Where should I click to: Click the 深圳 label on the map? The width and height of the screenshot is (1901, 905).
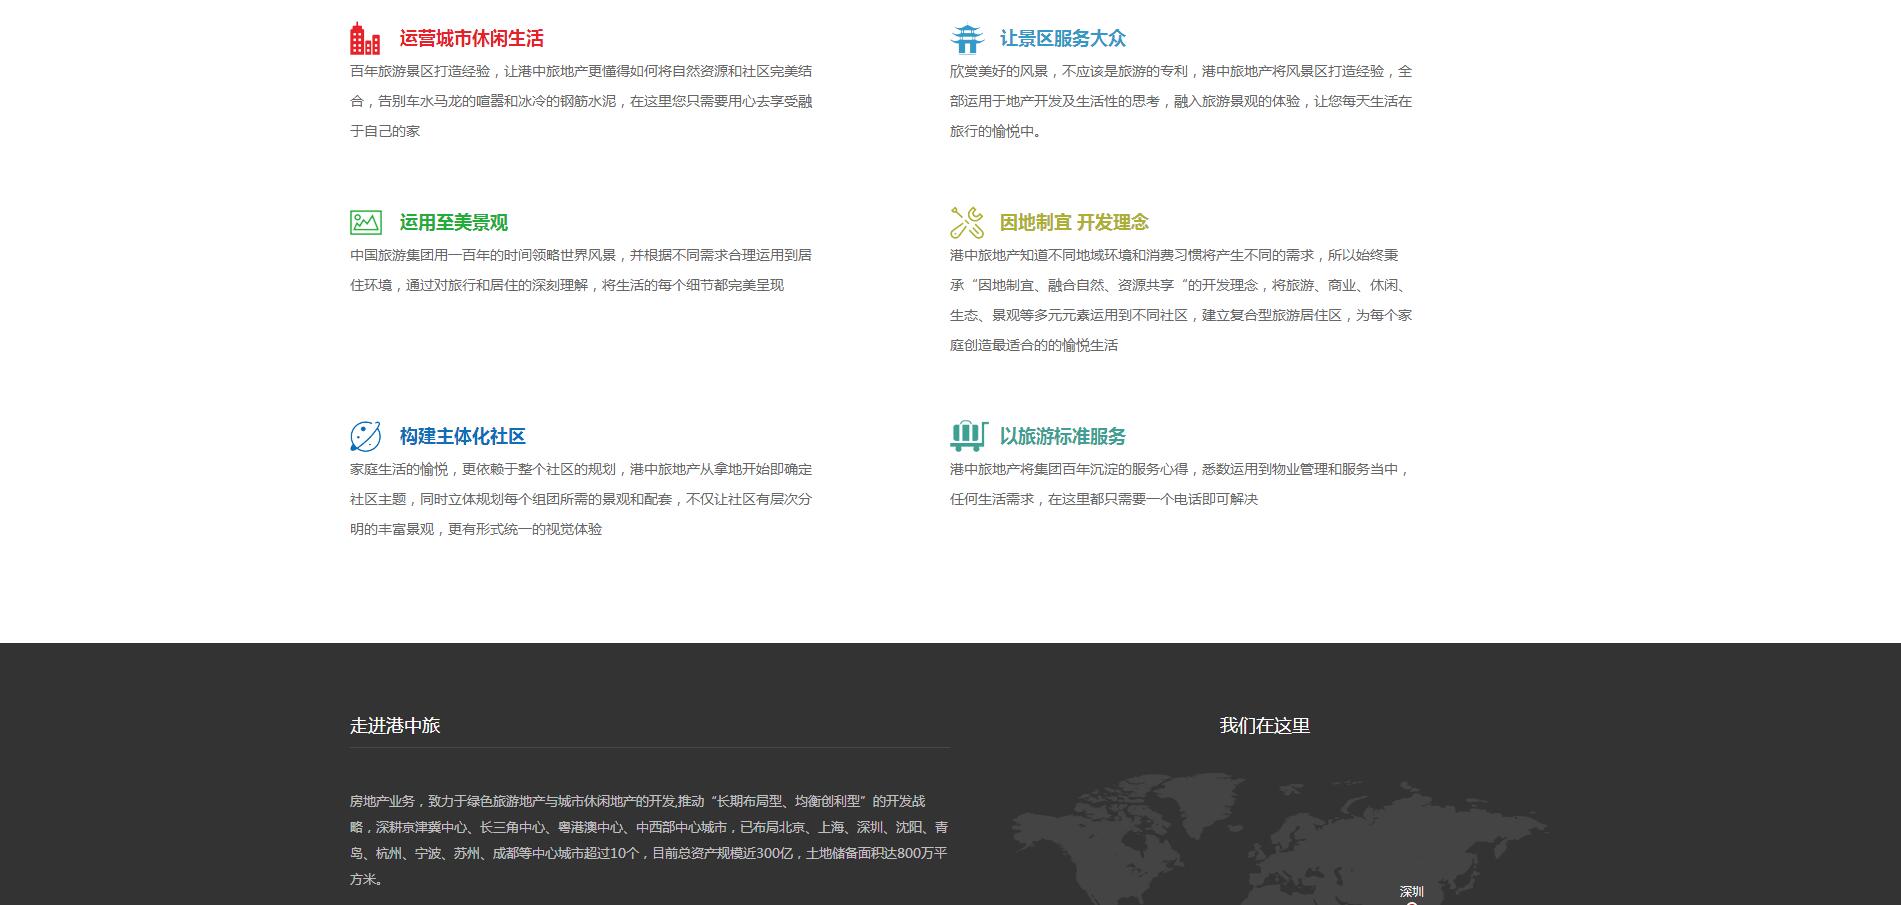pos(1411,891)
